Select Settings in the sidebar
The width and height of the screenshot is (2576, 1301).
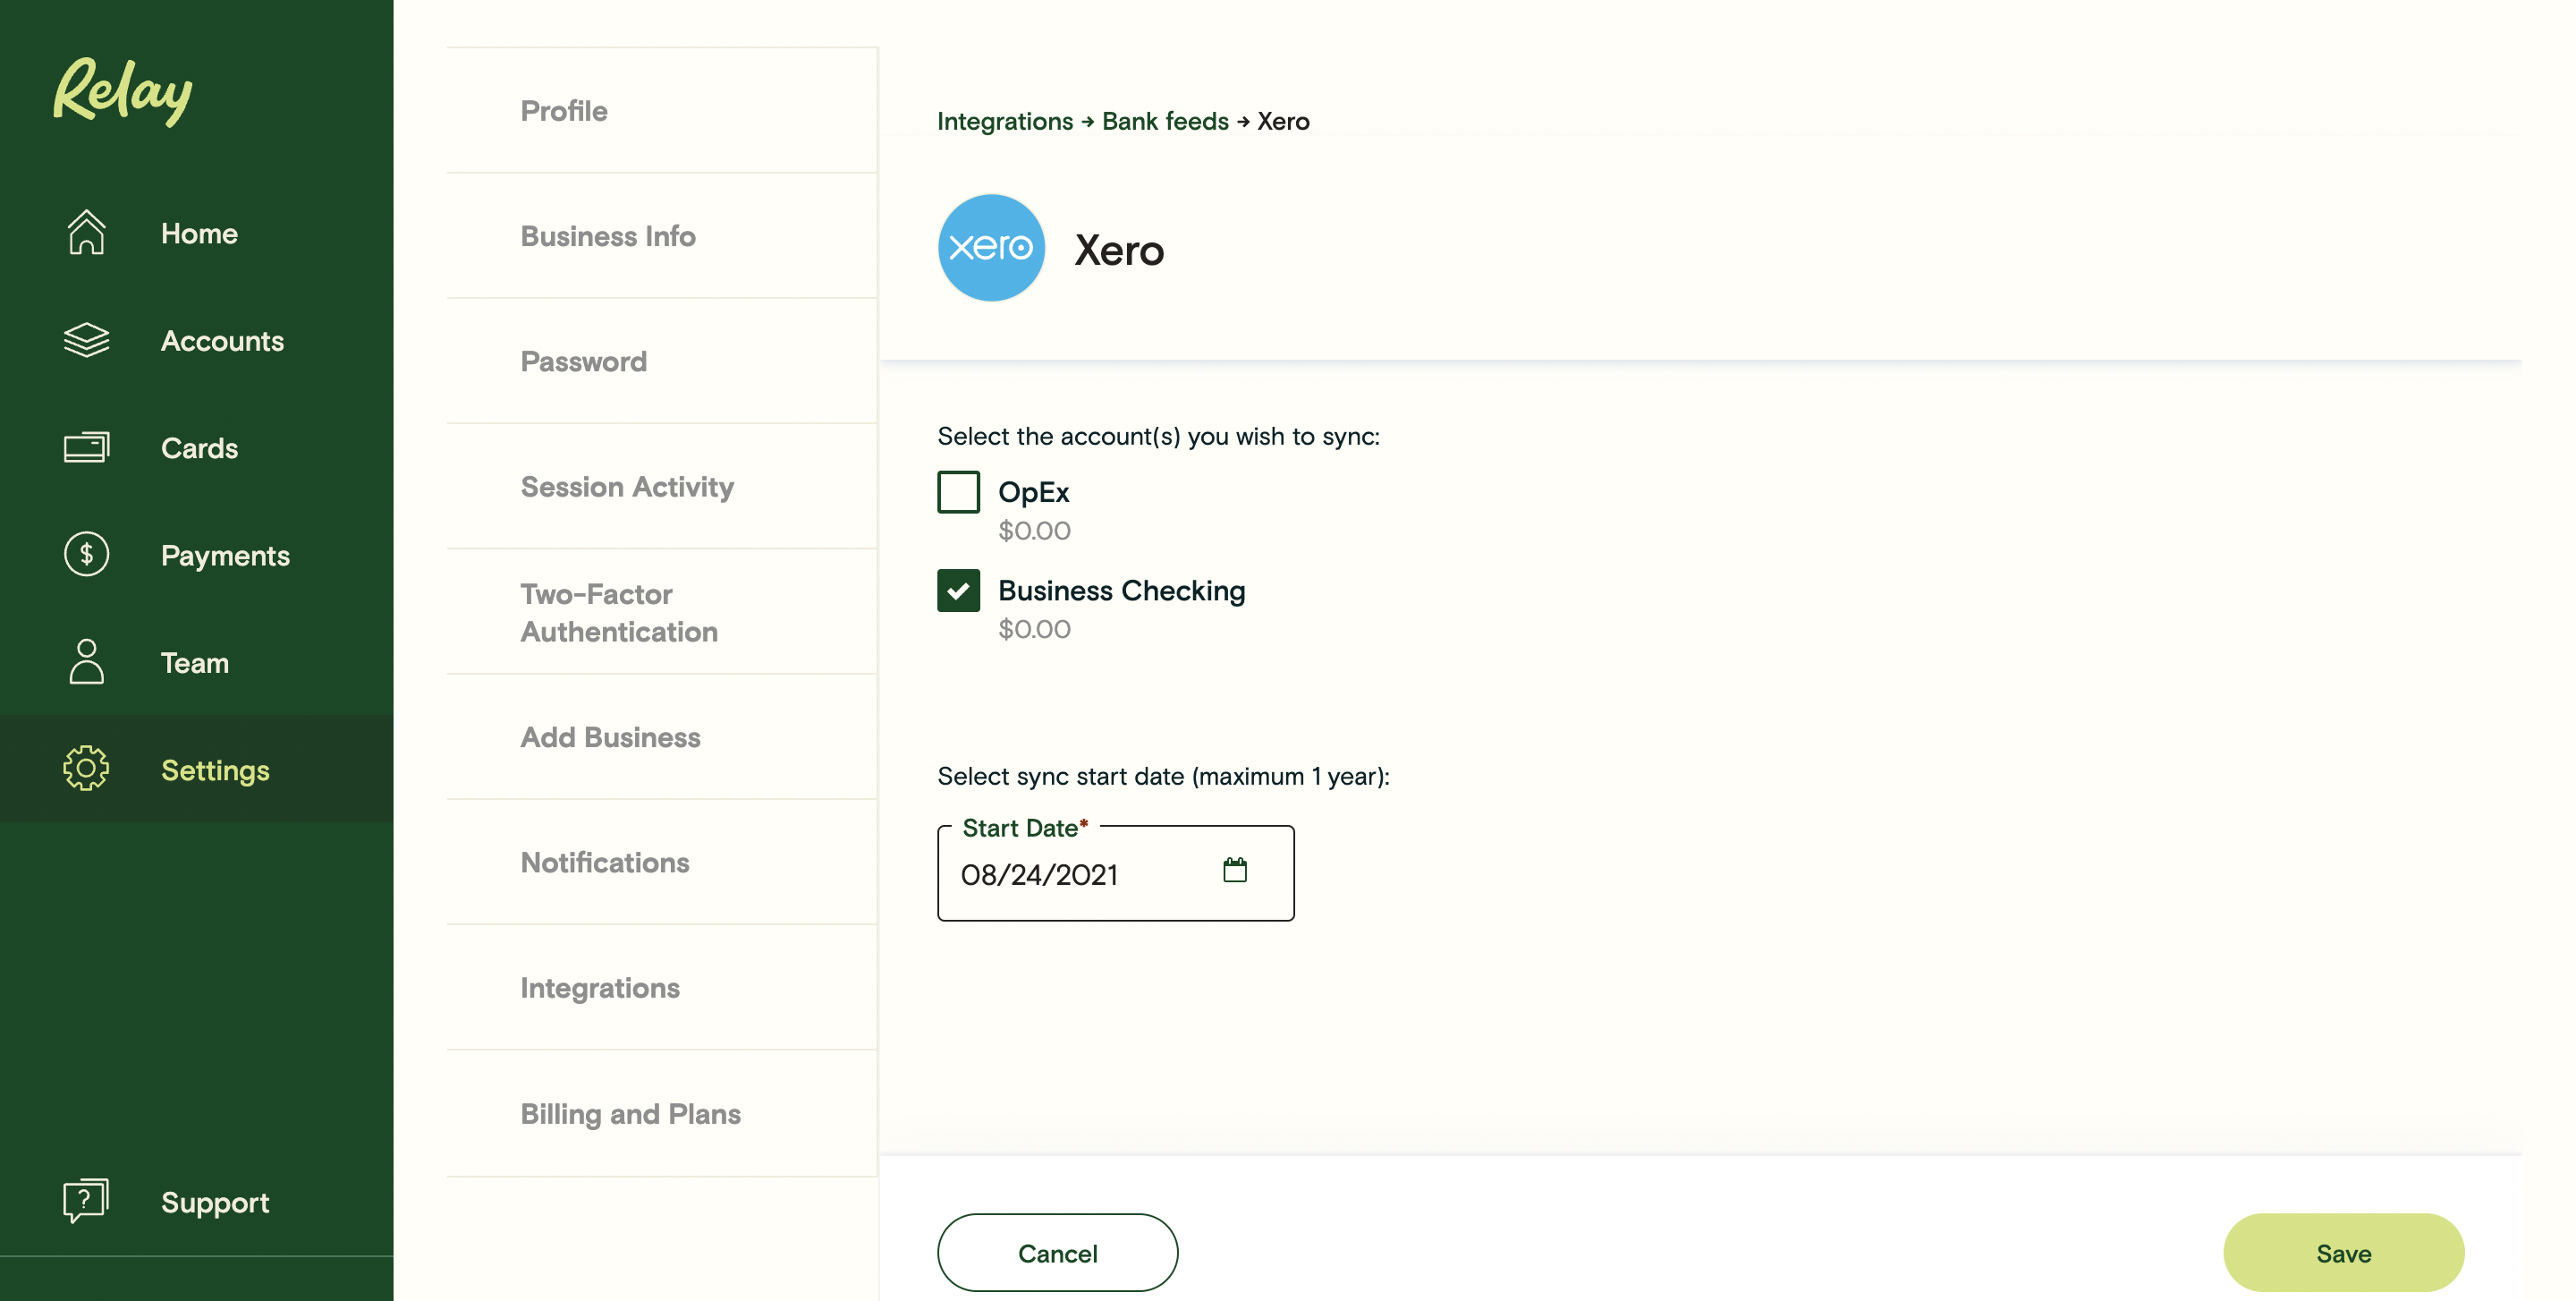[x=196, y=769]
